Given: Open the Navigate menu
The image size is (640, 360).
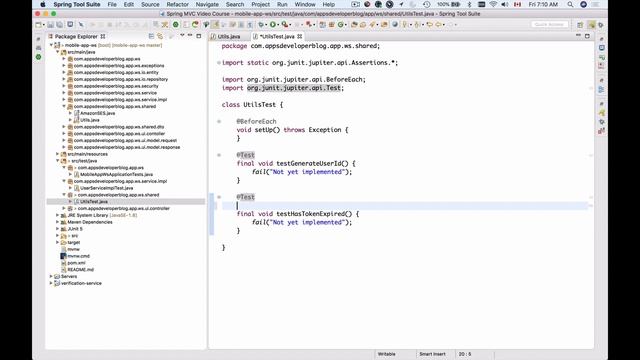Looking at the screenshot, I should [207, 4].
